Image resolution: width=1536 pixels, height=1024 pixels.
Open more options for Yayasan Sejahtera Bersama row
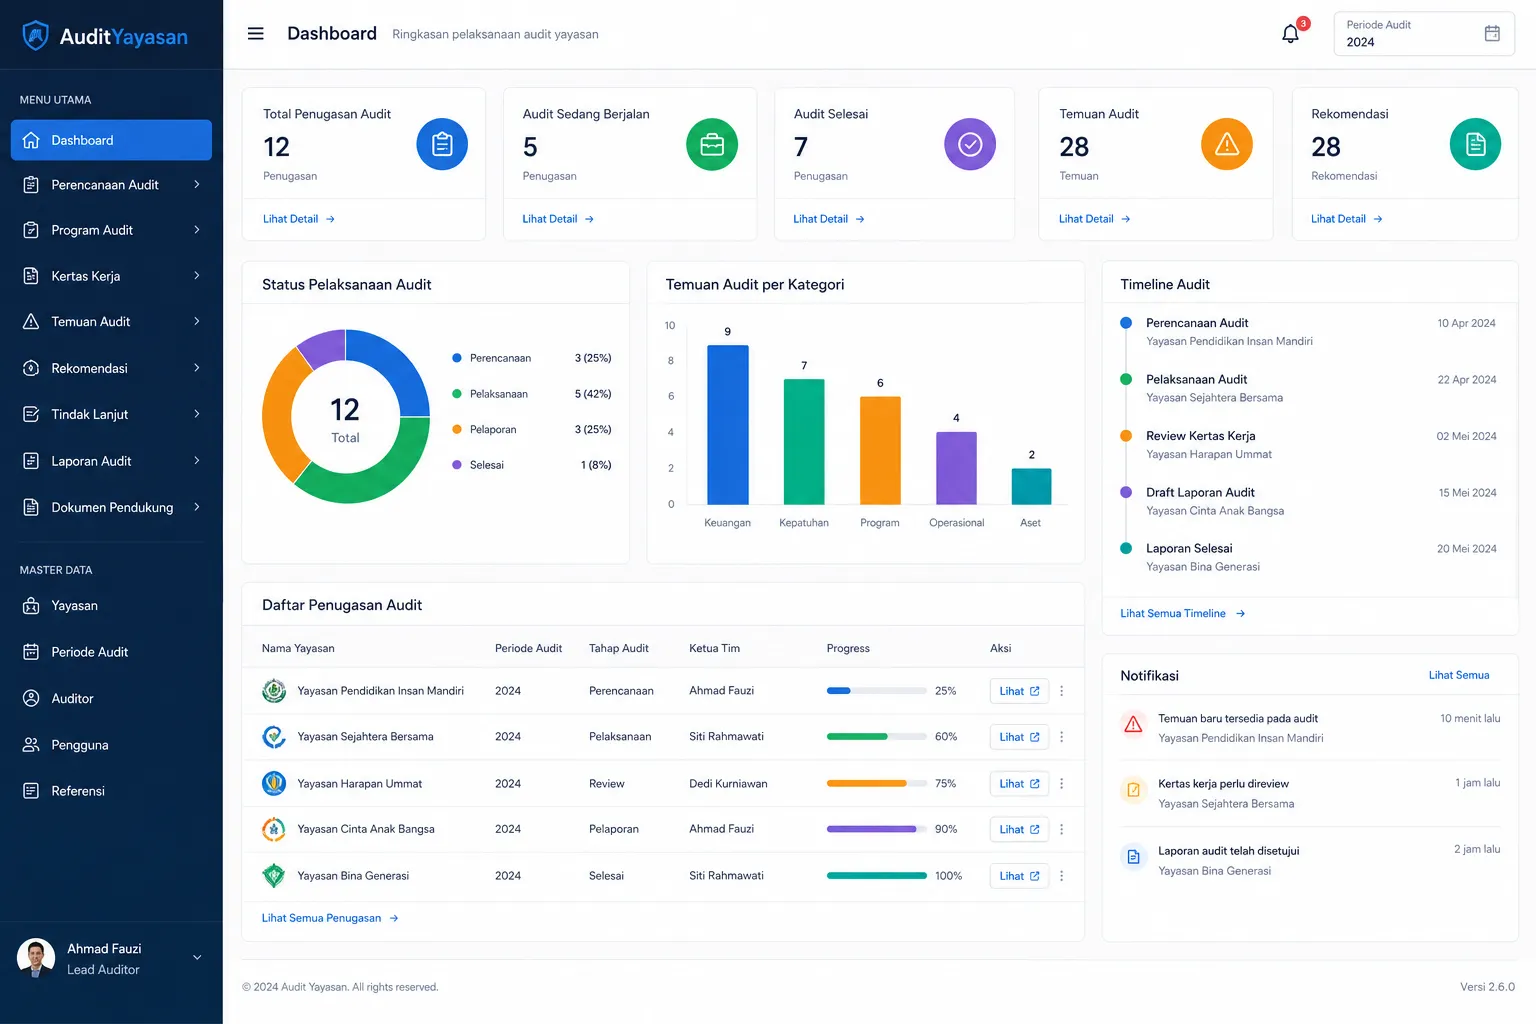click(x=1061, y=737)
